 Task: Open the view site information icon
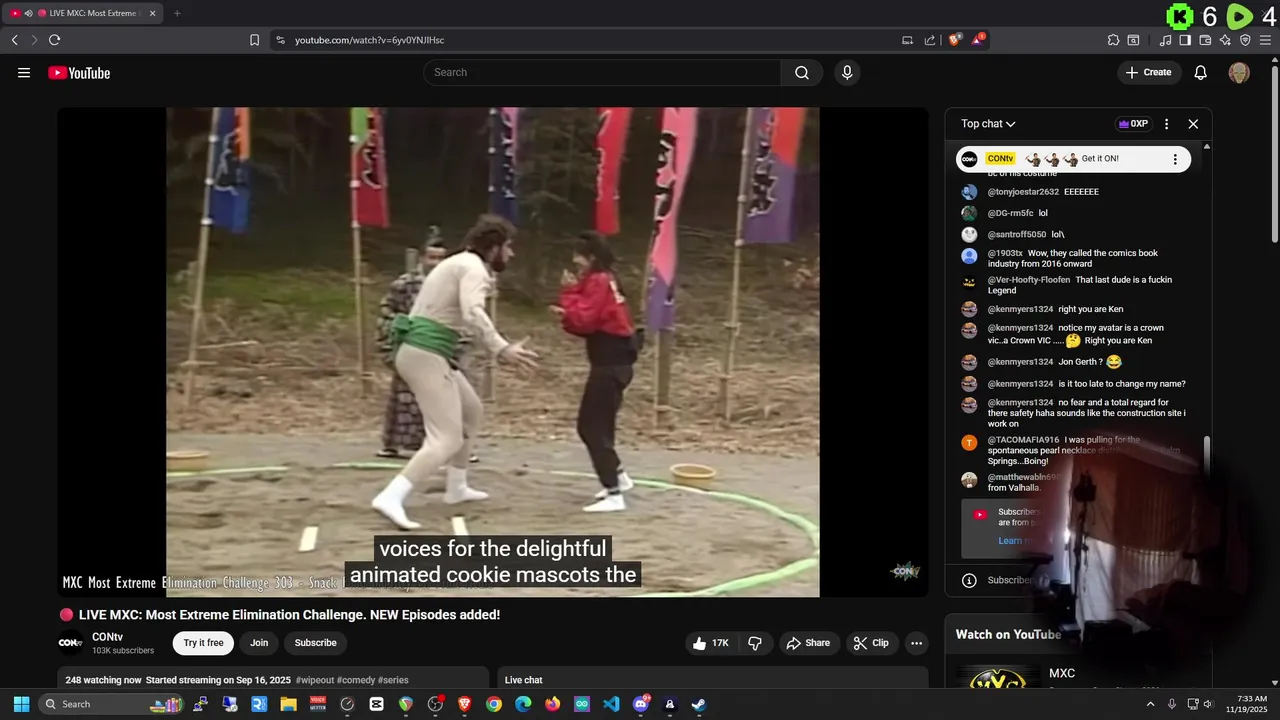pos(280,40)
